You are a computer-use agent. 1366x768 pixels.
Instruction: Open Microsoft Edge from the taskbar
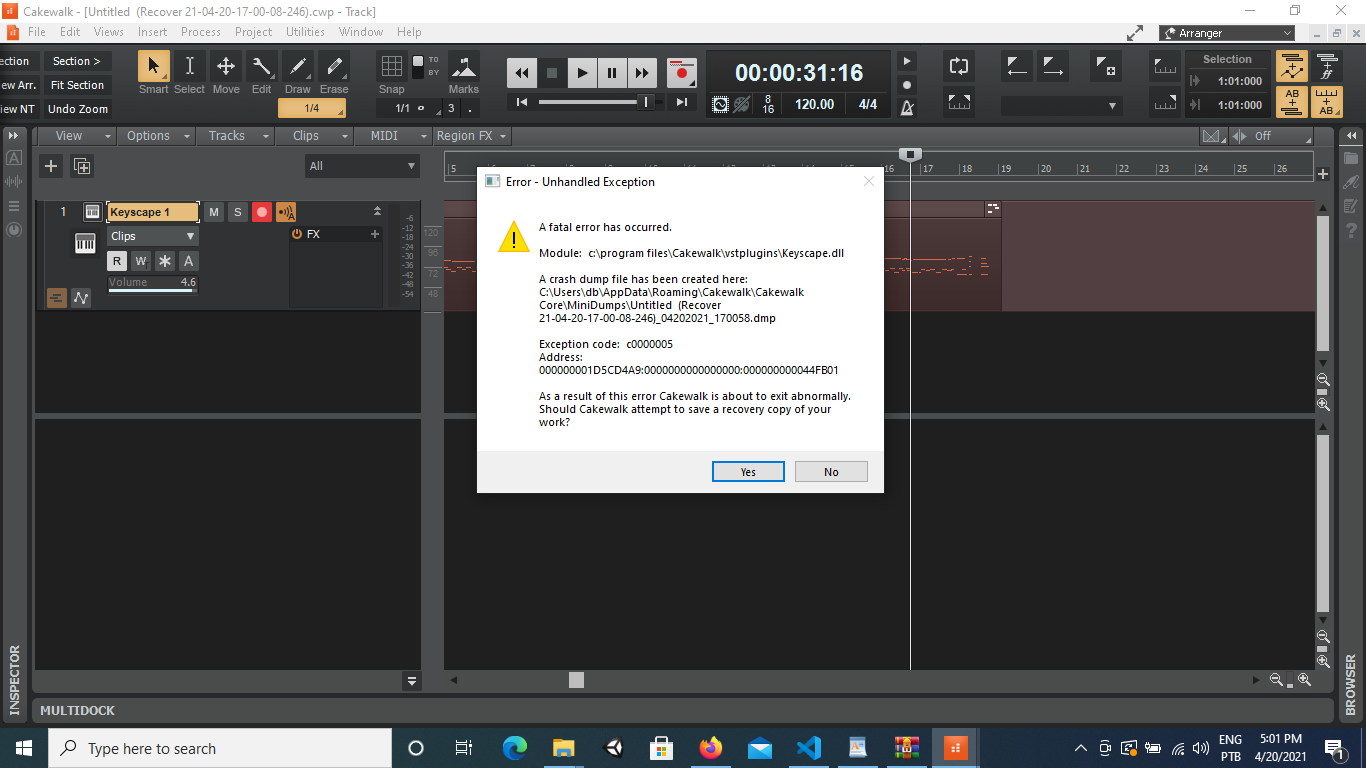tap(514, 748)
